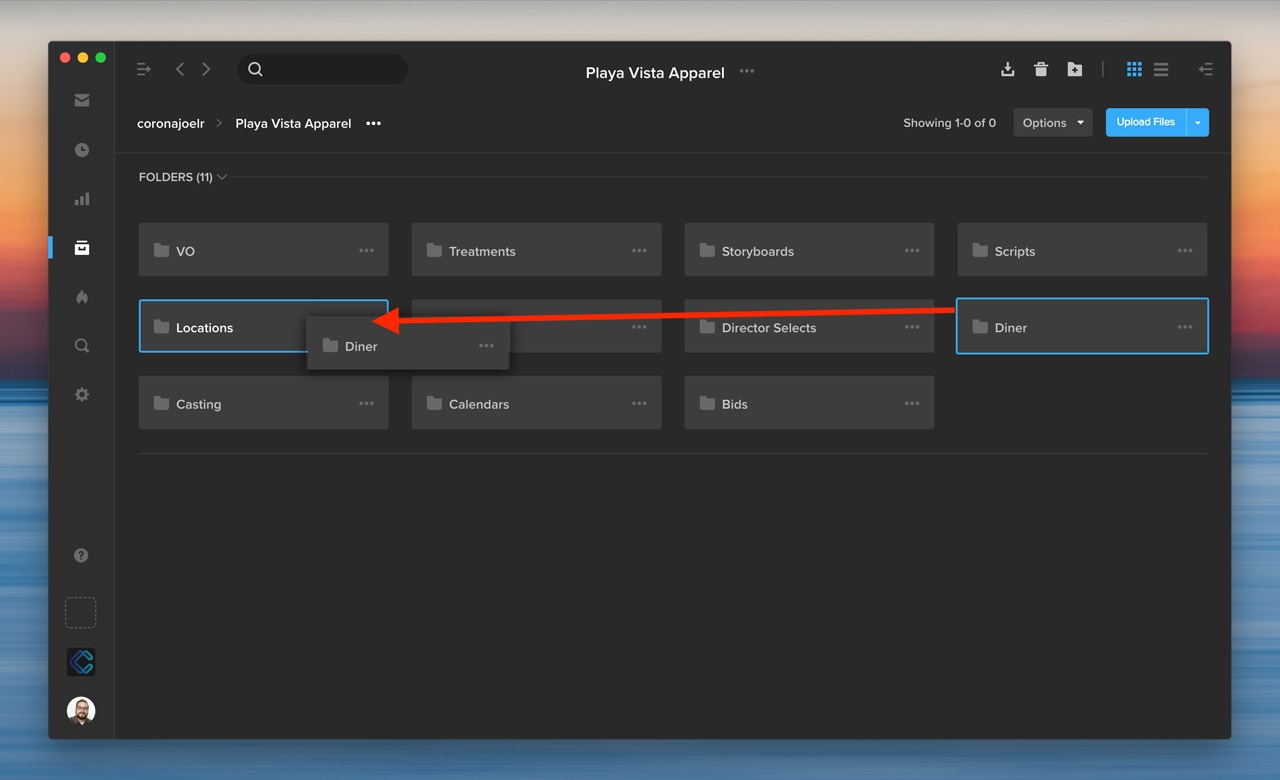Open the Casting folder
The width and height of the screenshot is (1280, 780).
263,403
